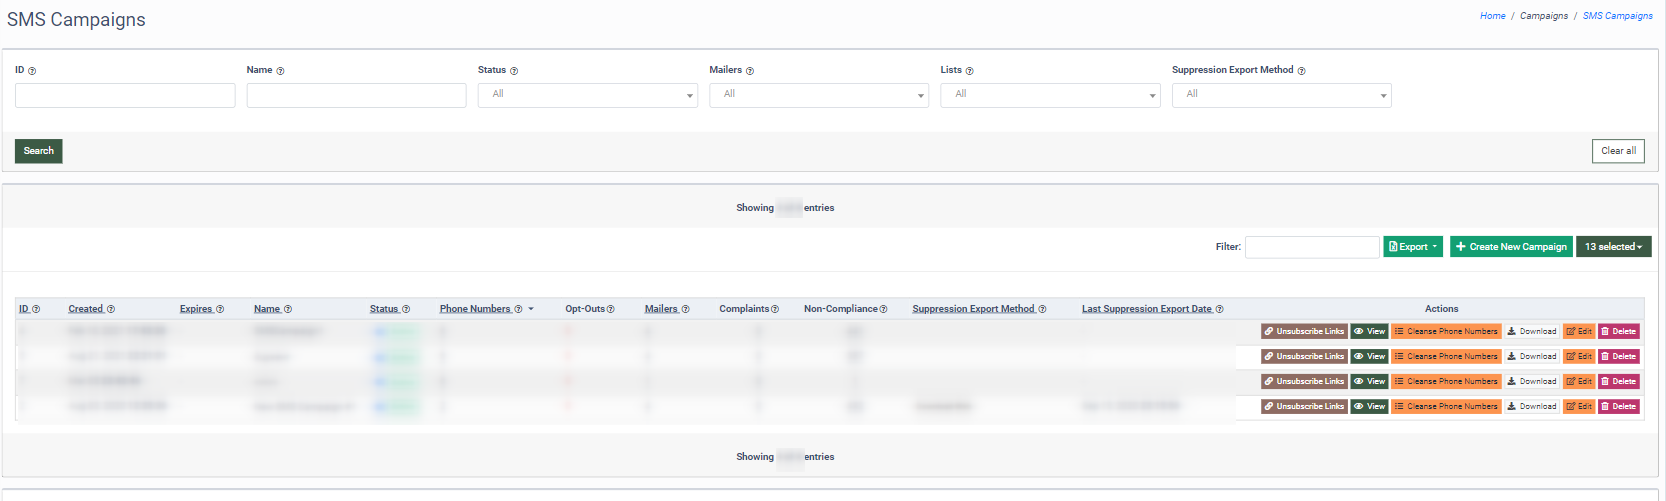Viewport: 1666px width, 501px height.
Task: Click Create New Campaign button
Action: 1511,247
